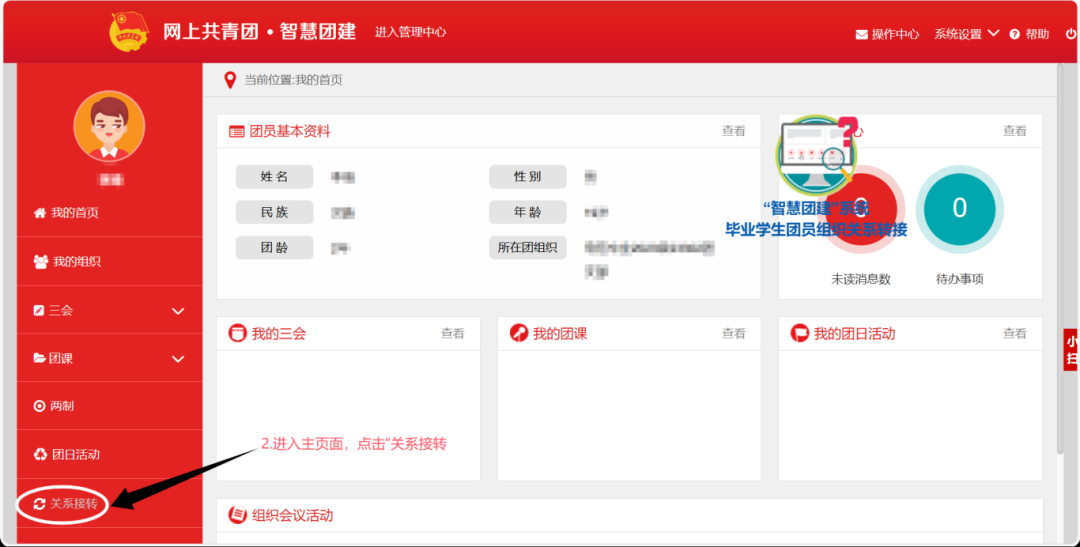Screen dimensions: 1080x547
Task: Select the 三会 sidebar menu label
Action: coord(61,311)
